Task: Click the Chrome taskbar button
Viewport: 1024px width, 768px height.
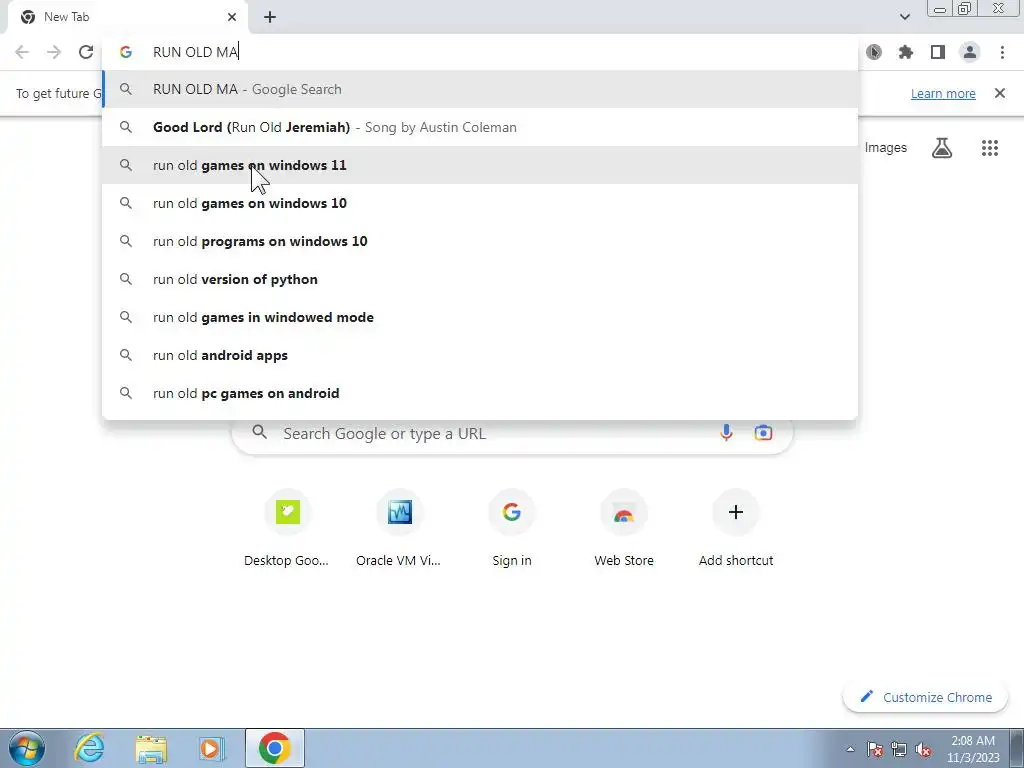Action: click(x=275, y=748)
